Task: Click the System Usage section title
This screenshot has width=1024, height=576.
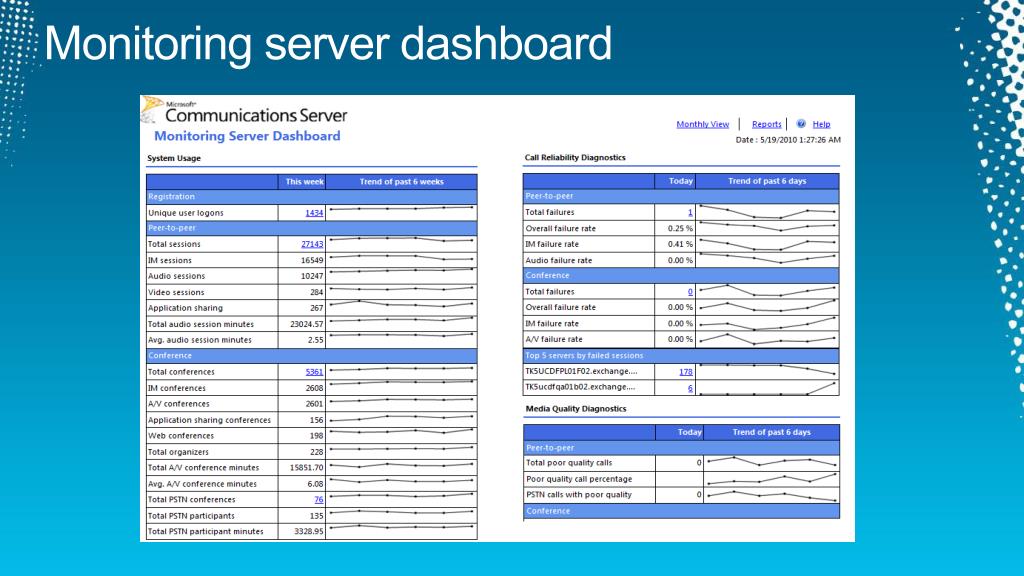Action: coord(174,158)
